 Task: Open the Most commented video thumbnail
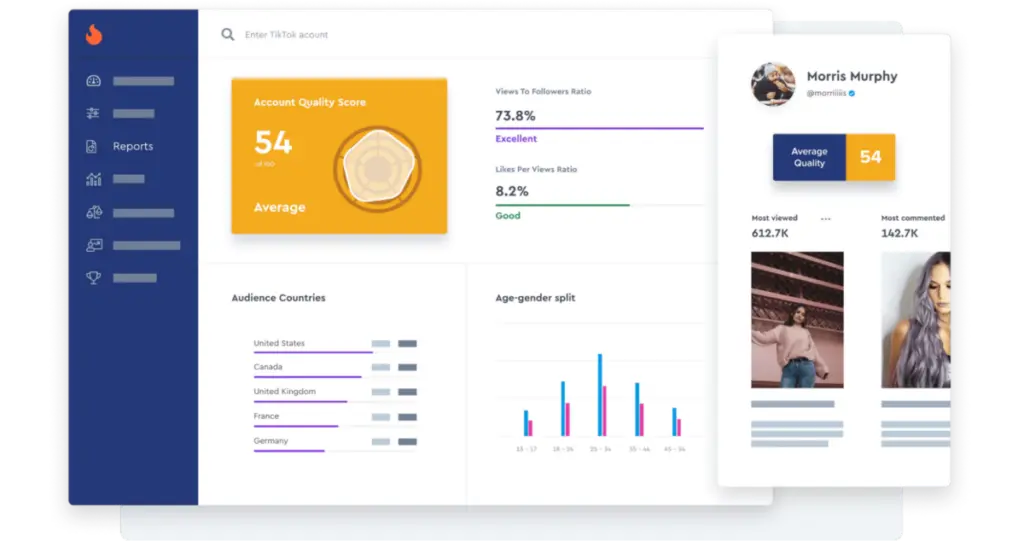pyautogui.click(x=915, y=319)
